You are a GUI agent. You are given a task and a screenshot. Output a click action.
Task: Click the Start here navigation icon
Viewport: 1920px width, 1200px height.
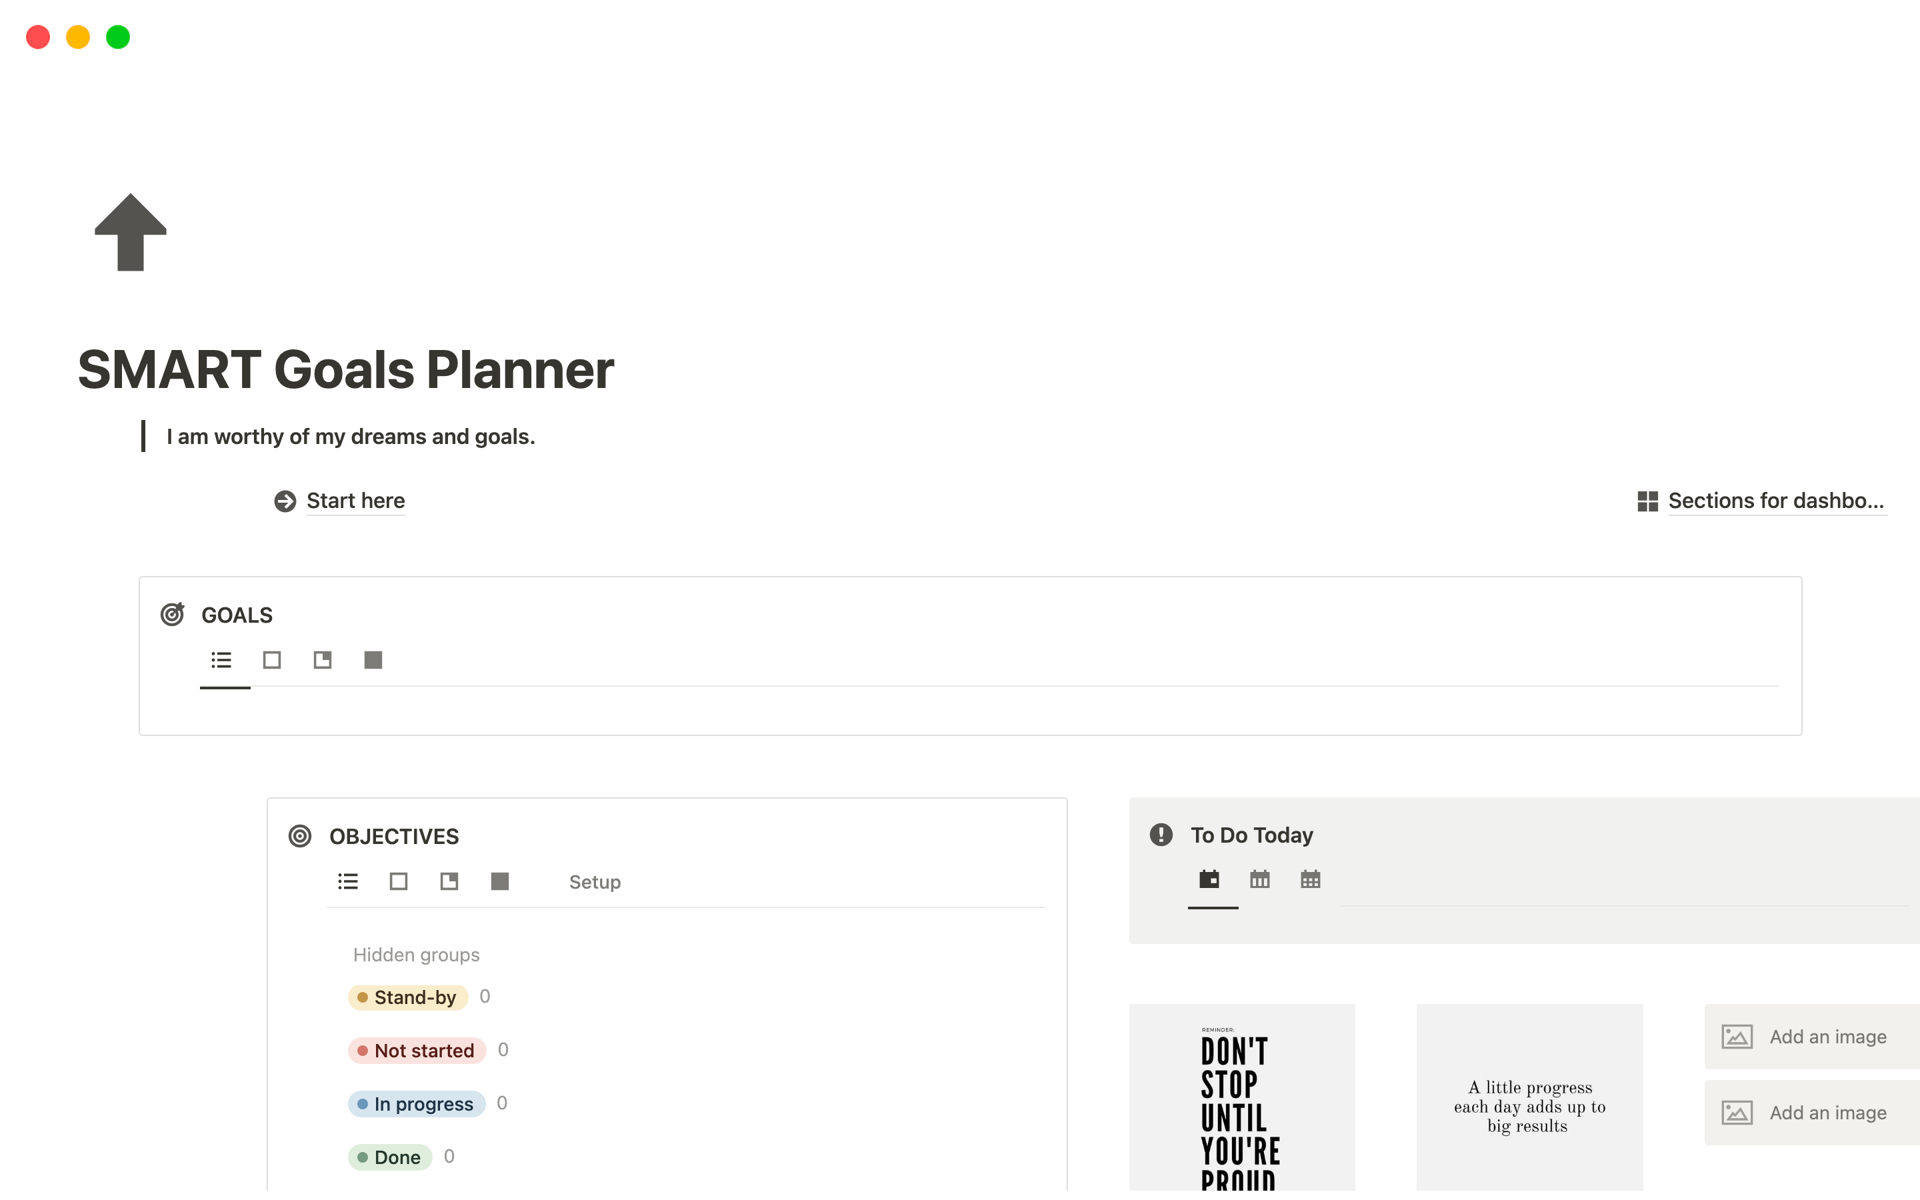[283, 500]
